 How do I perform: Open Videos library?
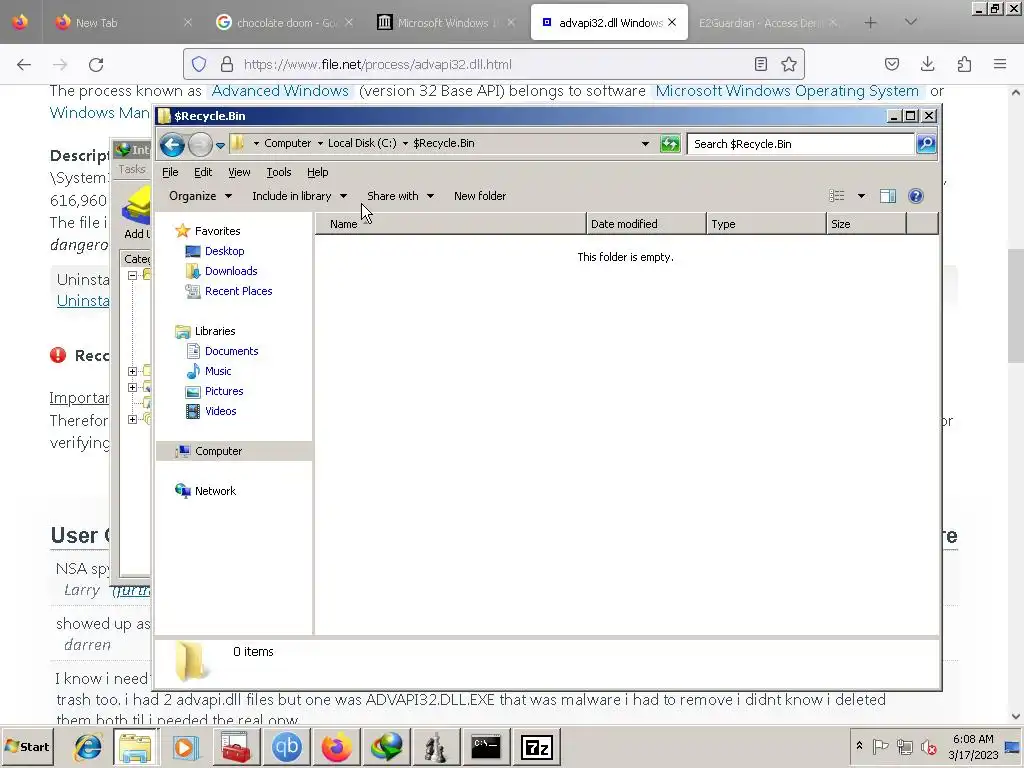pos(220,411)
